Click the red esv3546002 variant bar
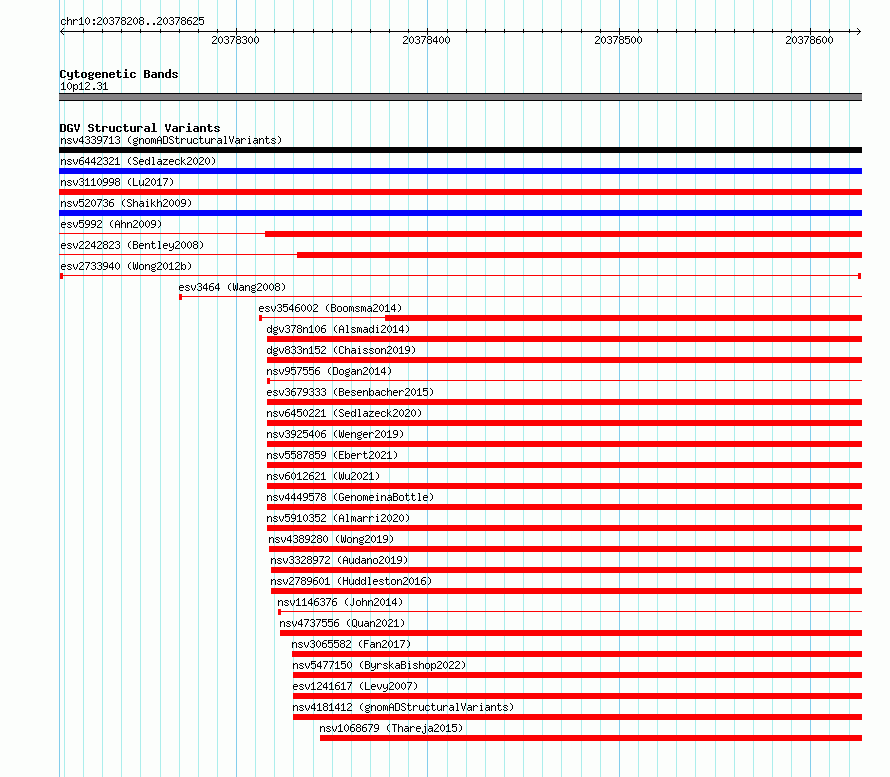The width and height of the screenshot is (890, 777). [623, 318]
